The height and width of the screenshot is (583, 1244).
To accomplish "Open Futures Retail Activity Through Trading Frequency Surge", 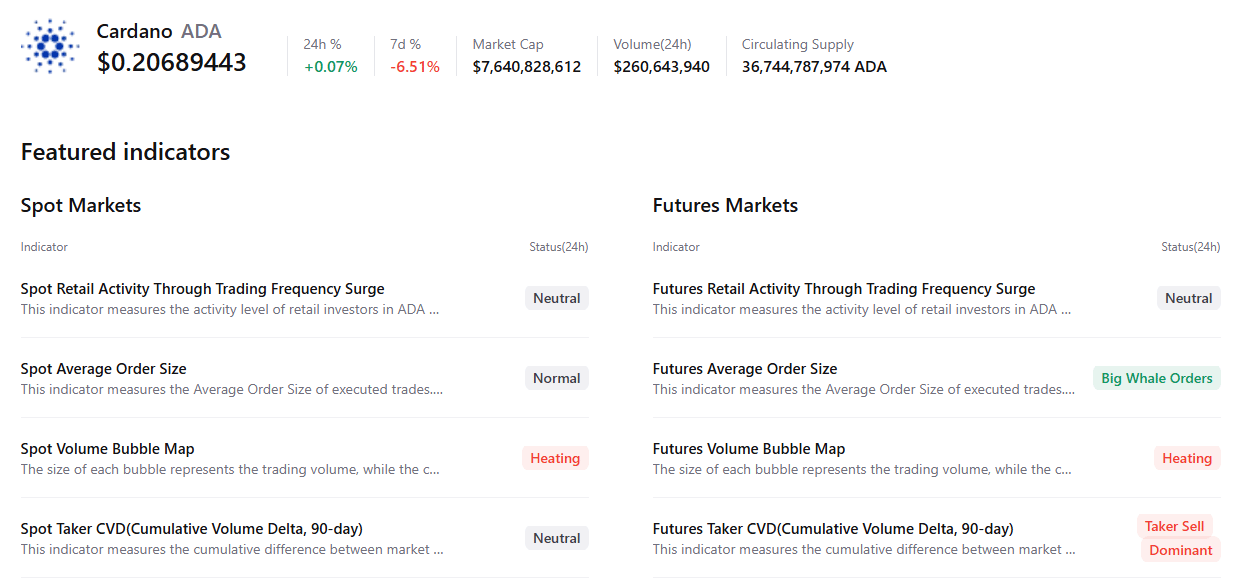I will 844,289.
